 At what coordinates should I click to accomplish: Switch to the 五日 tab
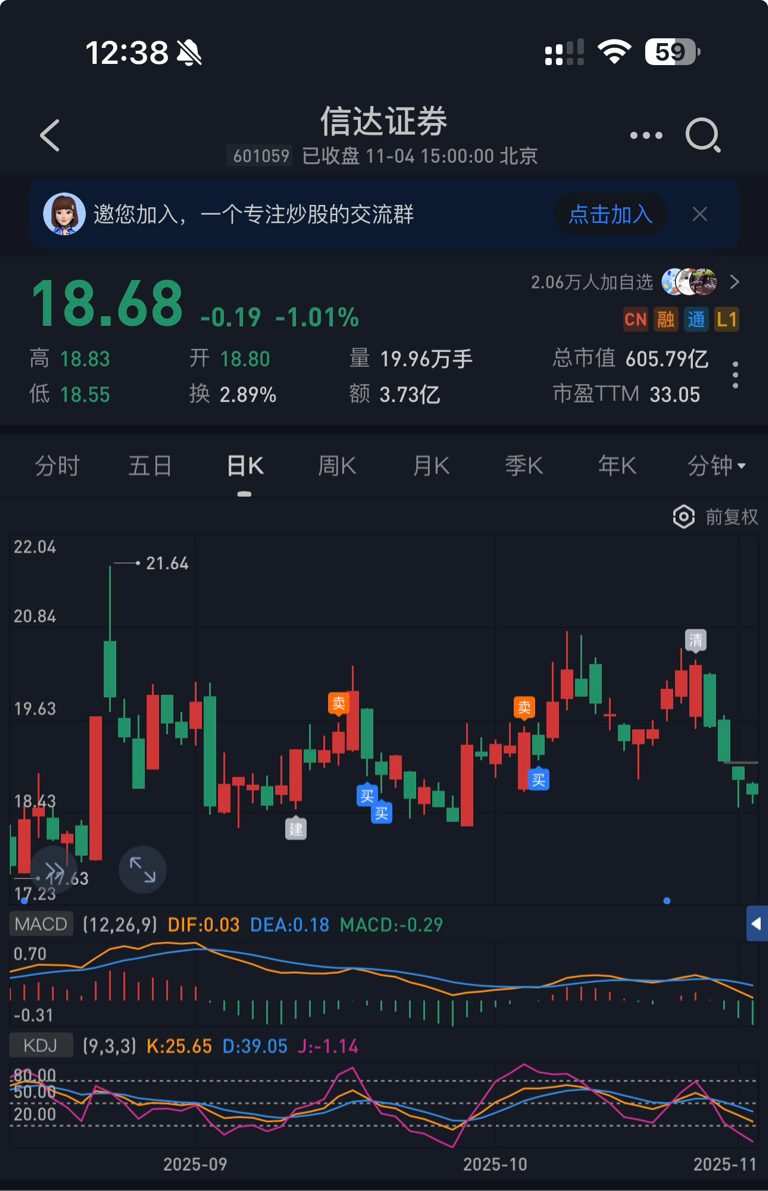150,466
